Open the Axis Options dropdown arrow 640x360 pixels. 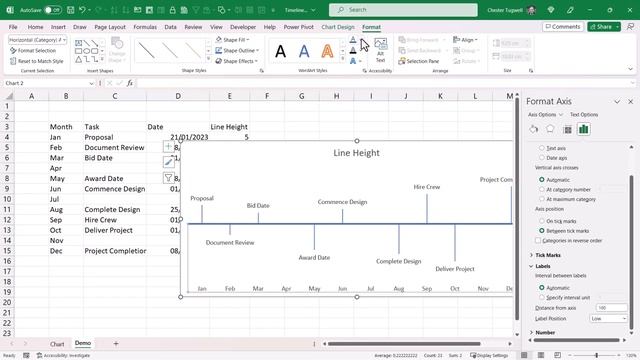(x=561, y=115)
